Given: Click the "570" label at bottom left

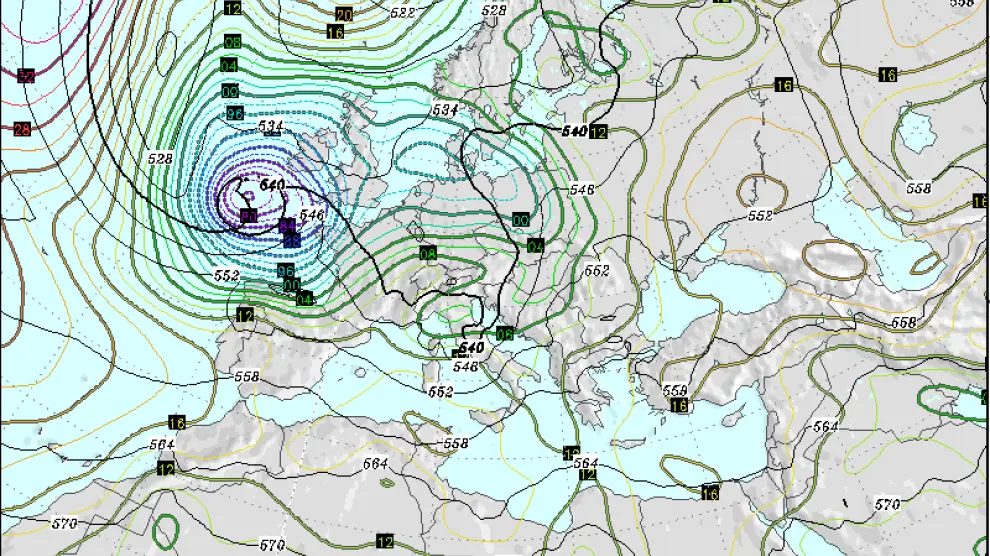Looking at the screenshot, I should 64,523.
